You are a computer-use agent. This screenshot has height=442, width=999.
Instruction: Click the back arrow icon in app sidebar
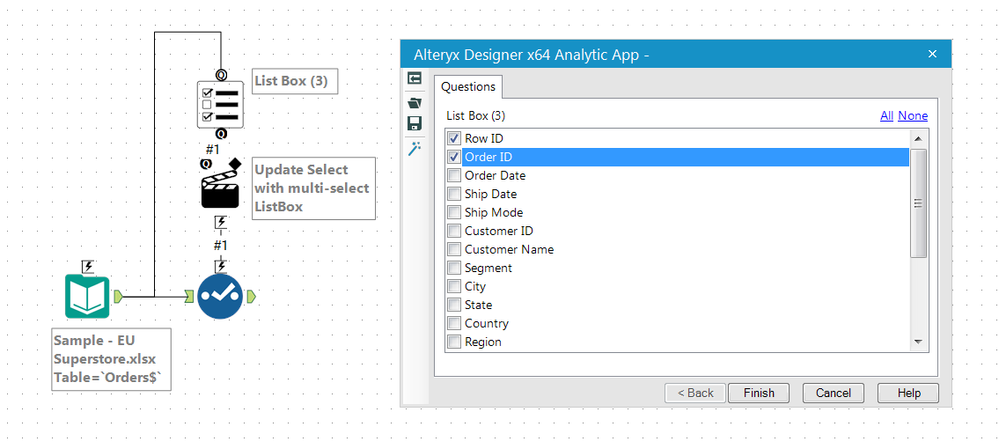click(x=415, y=78)
